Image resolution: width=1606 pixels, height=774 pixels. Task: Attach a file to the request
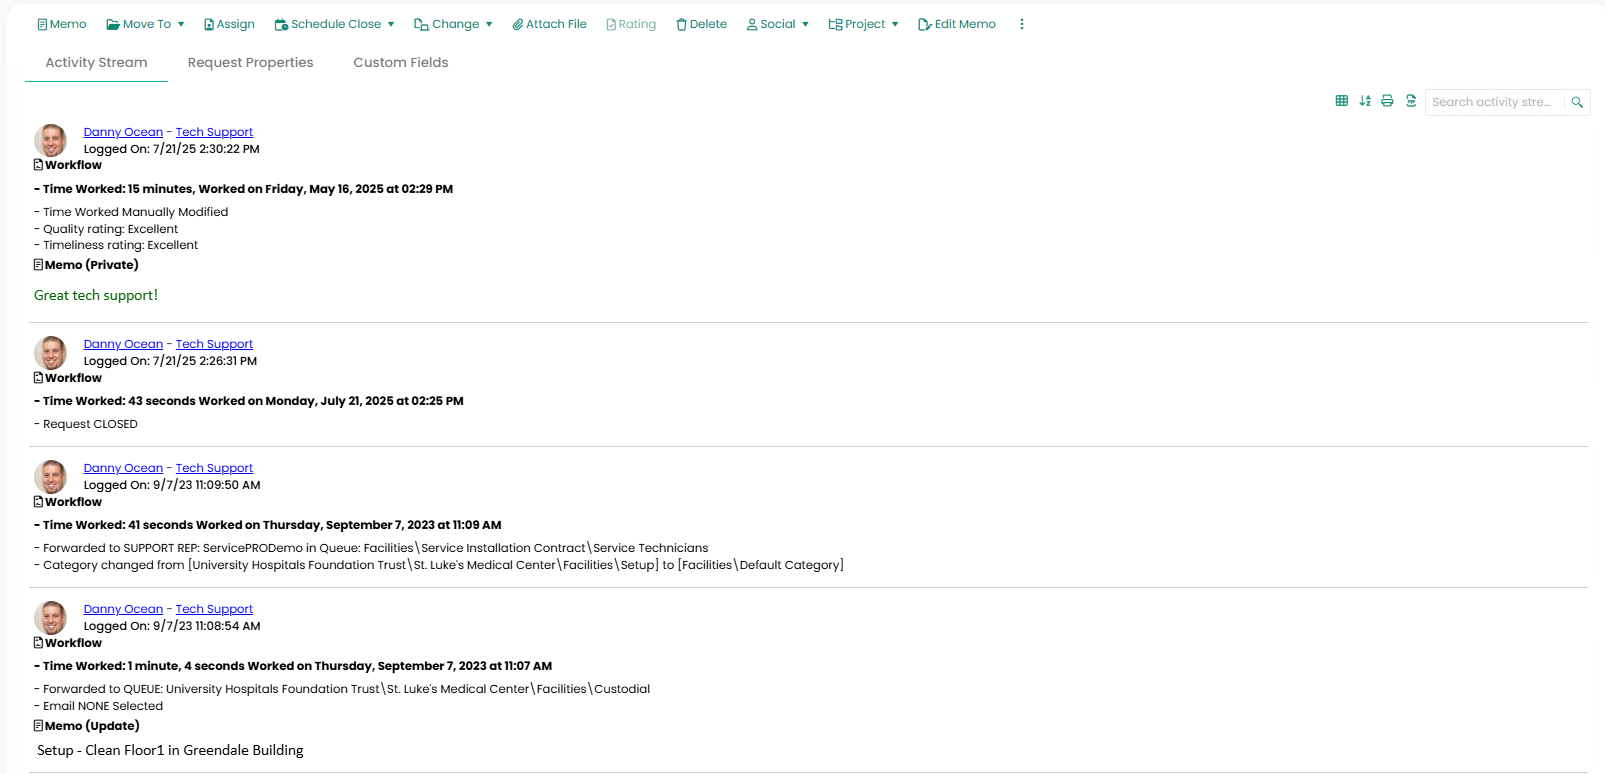(x=549, y=24)
